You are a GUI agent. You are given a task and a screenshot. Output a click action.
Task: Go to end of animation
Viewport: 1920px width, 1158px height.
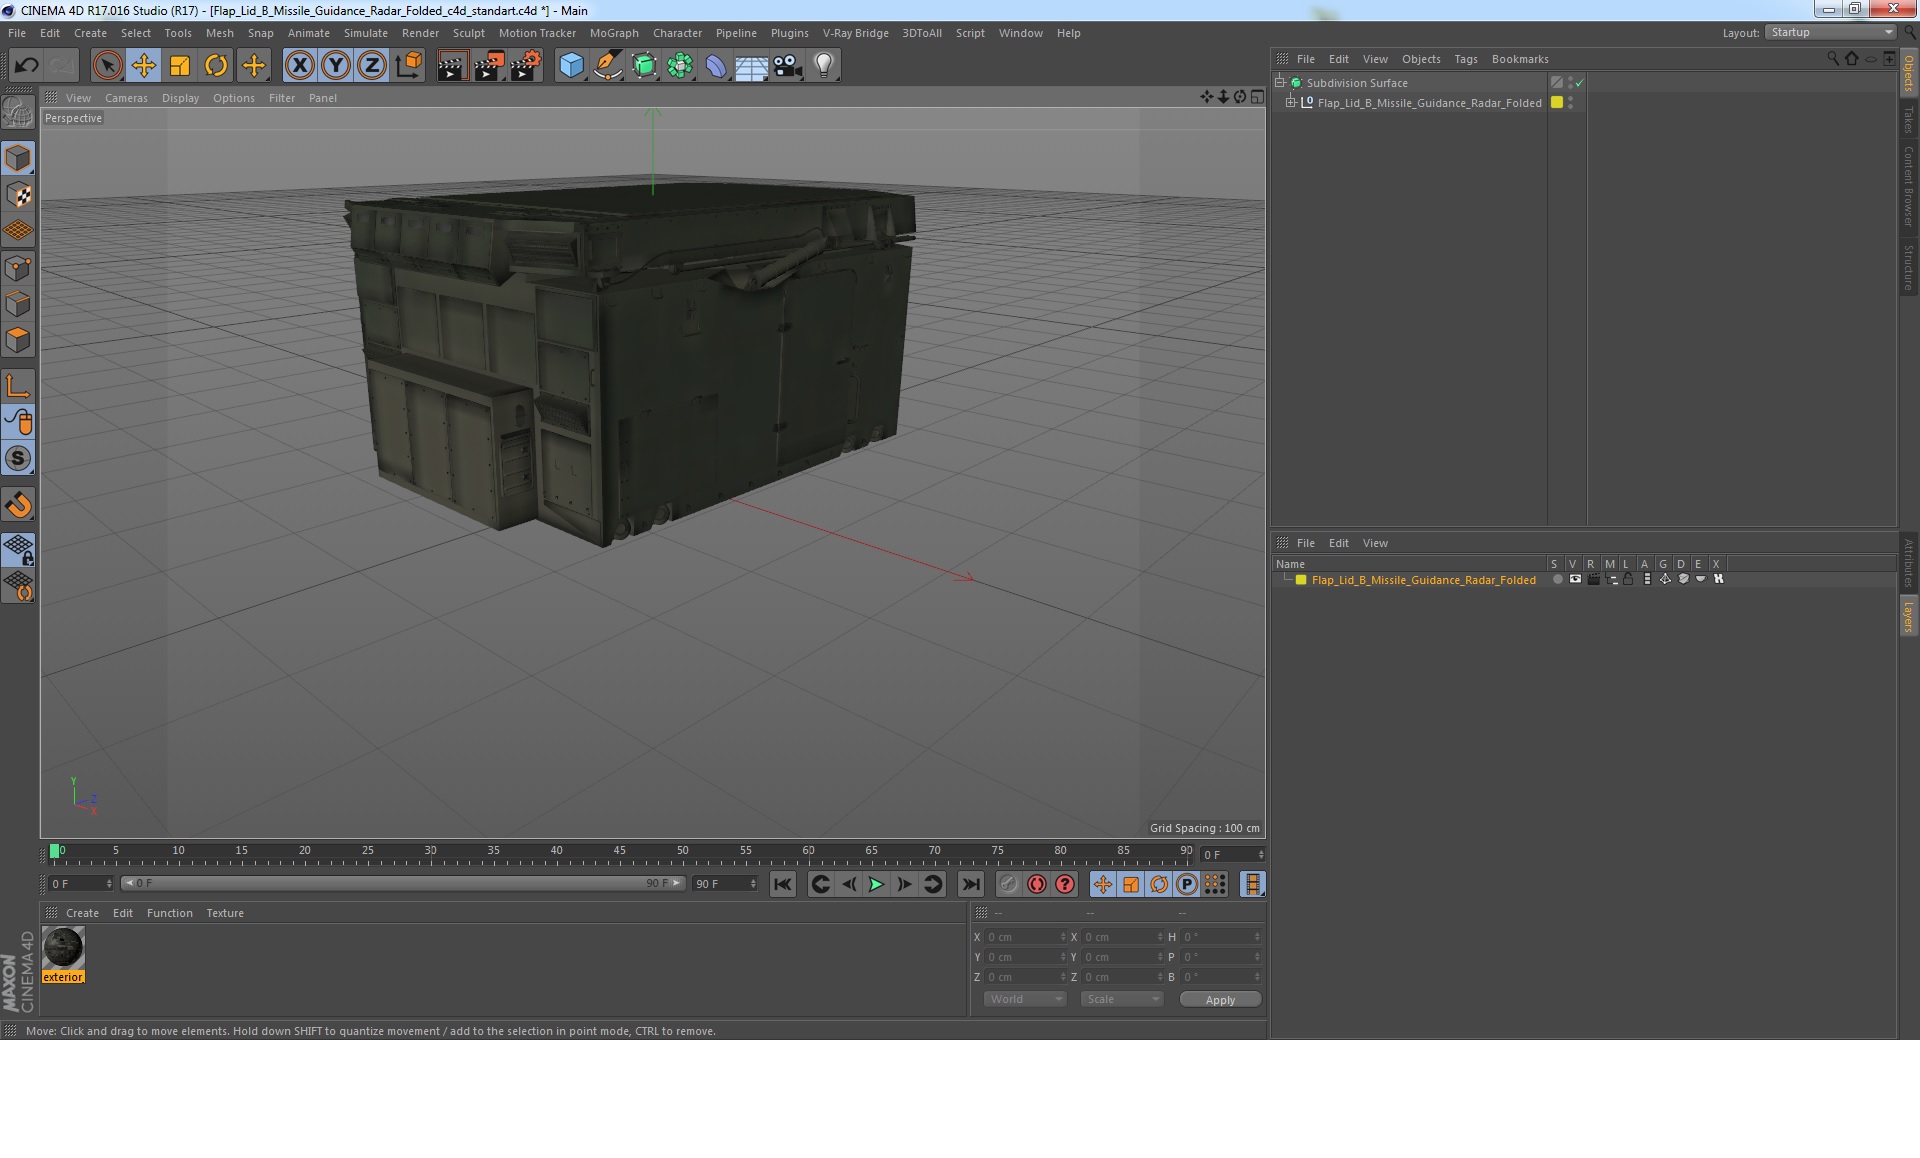[x=970, y=884]
